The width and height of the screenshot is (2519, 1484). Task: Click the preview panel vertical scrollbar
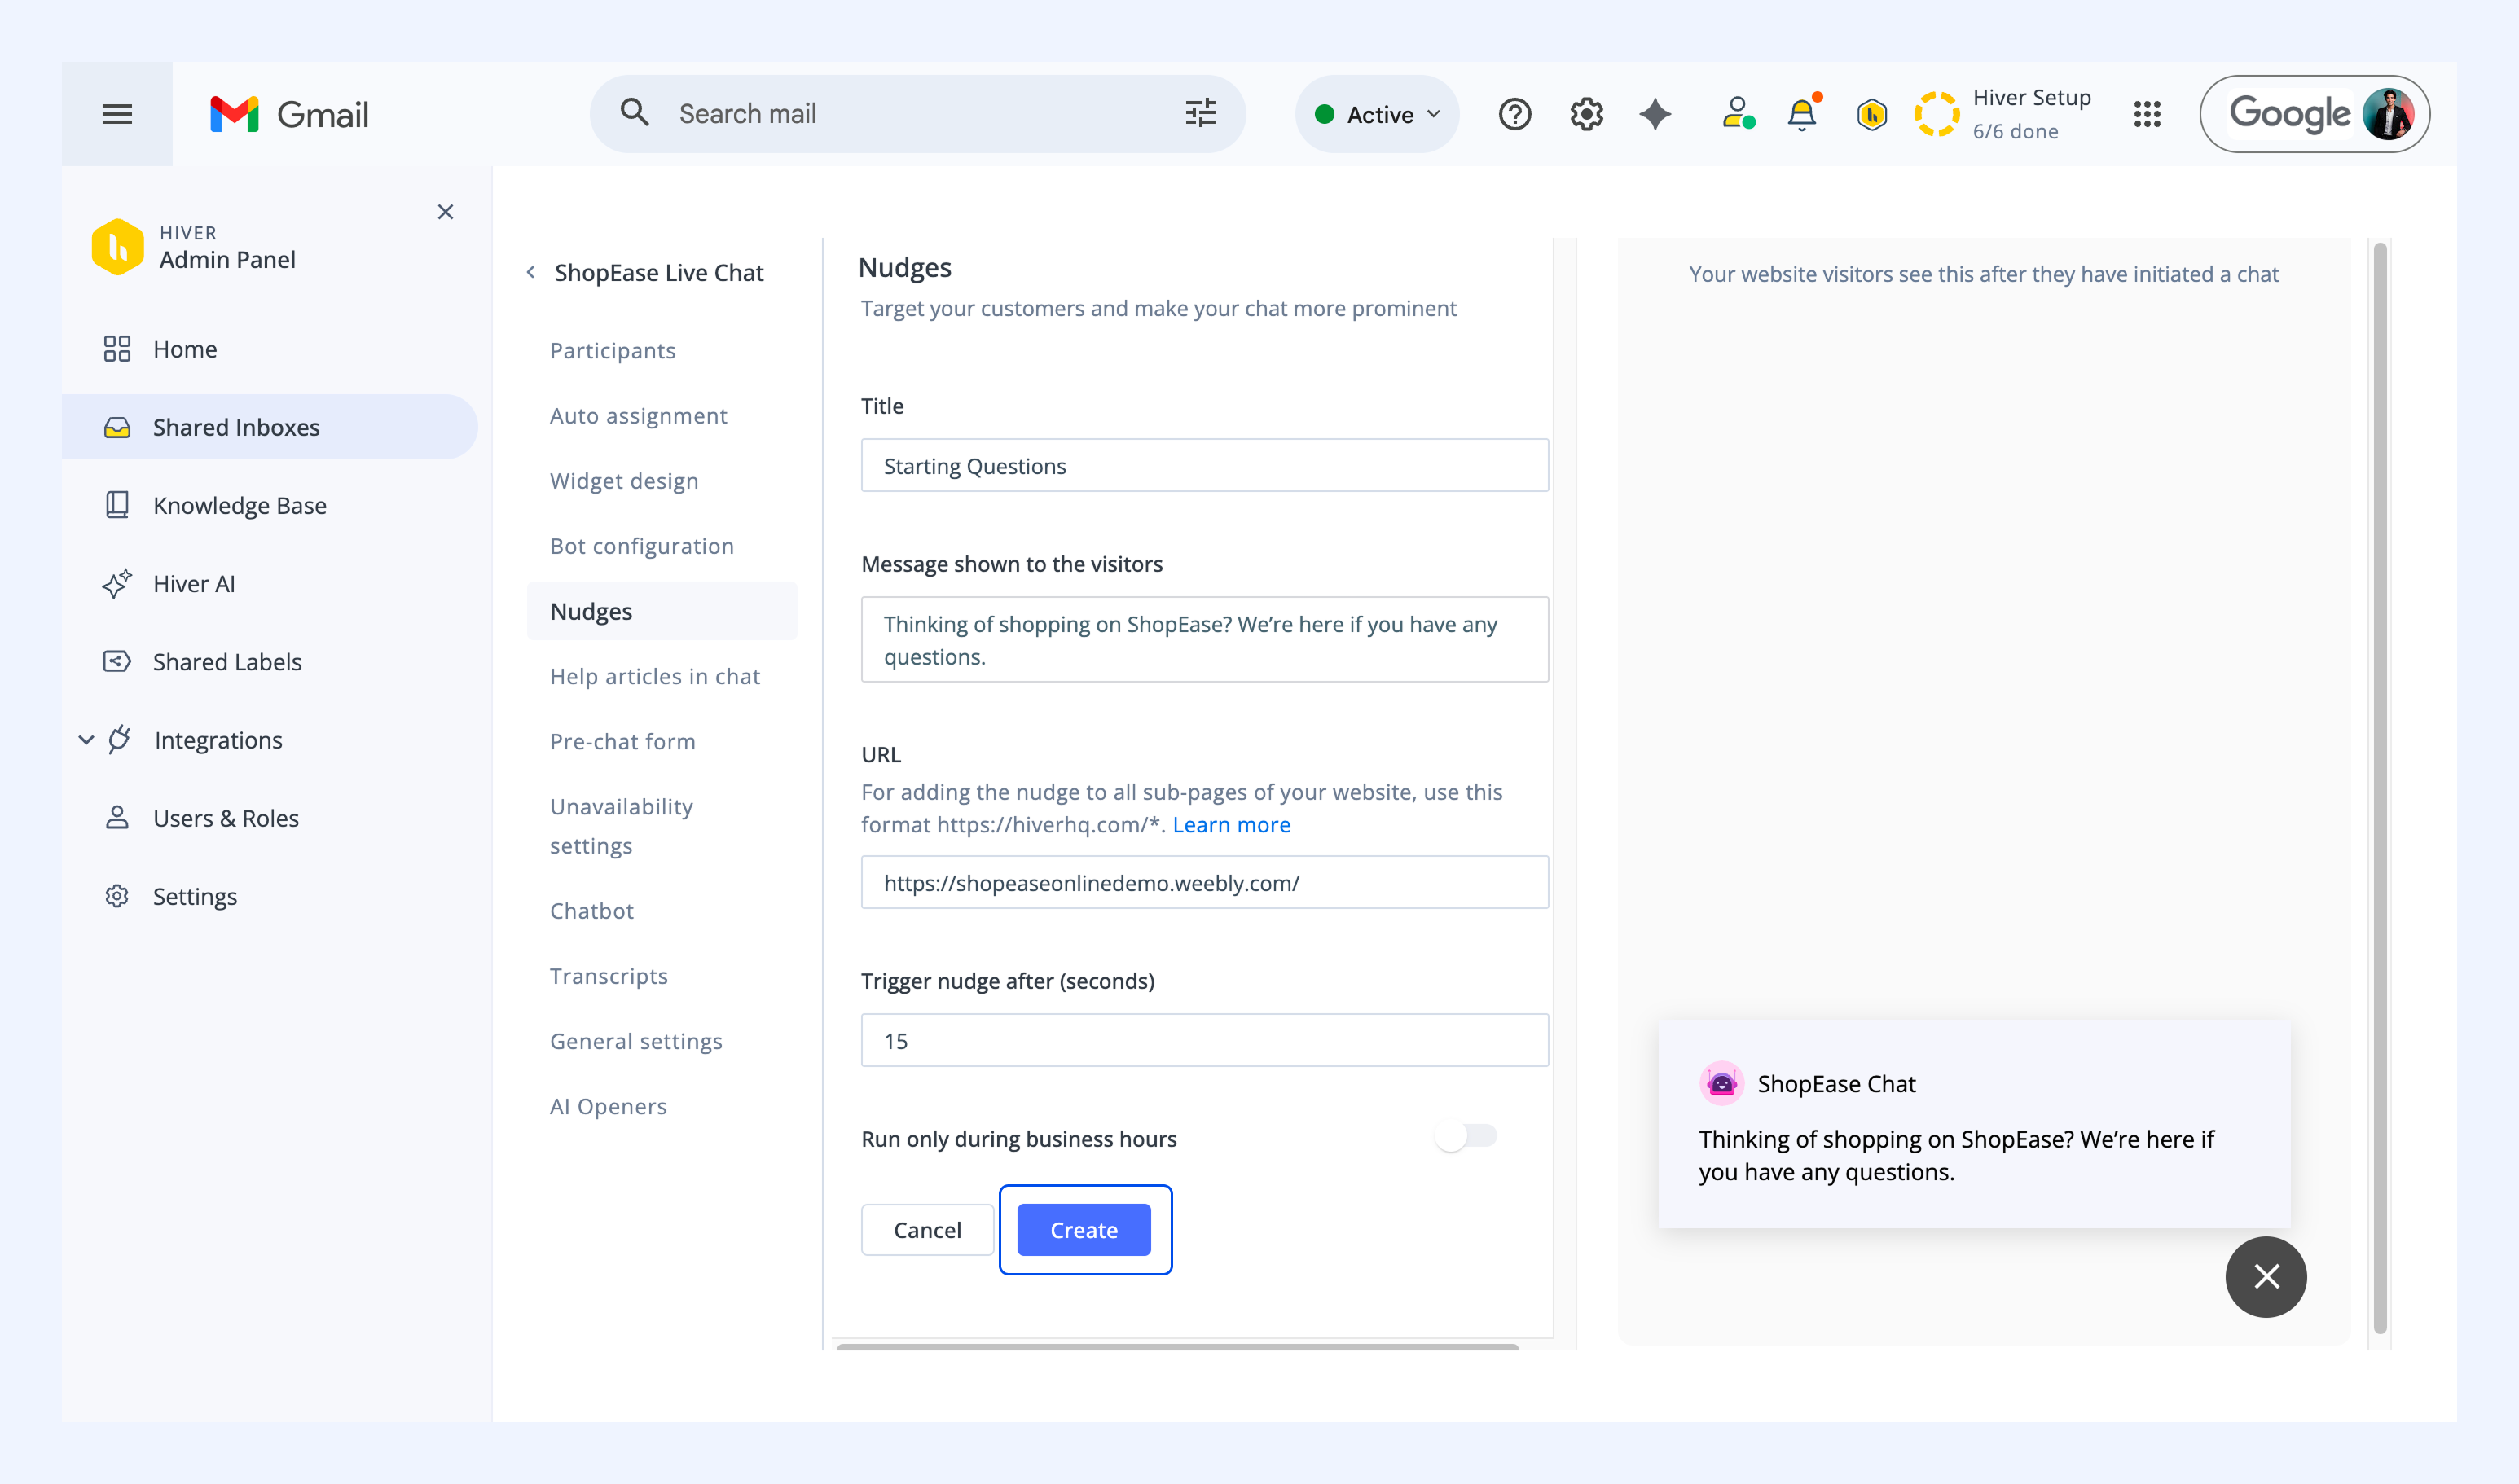point(2380,788)
